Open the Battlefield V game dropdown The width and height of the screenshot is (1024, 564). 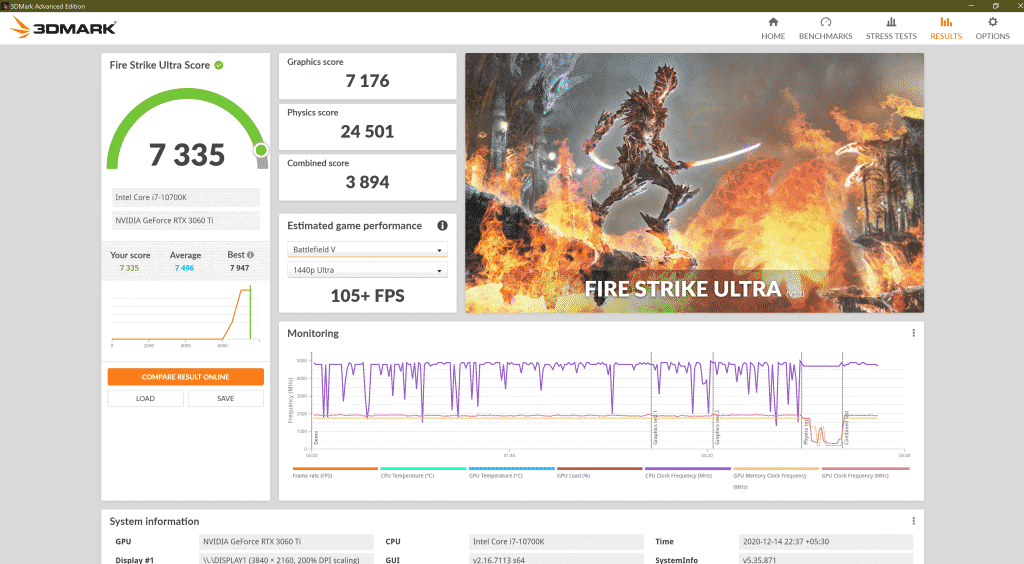coord(367,249)
